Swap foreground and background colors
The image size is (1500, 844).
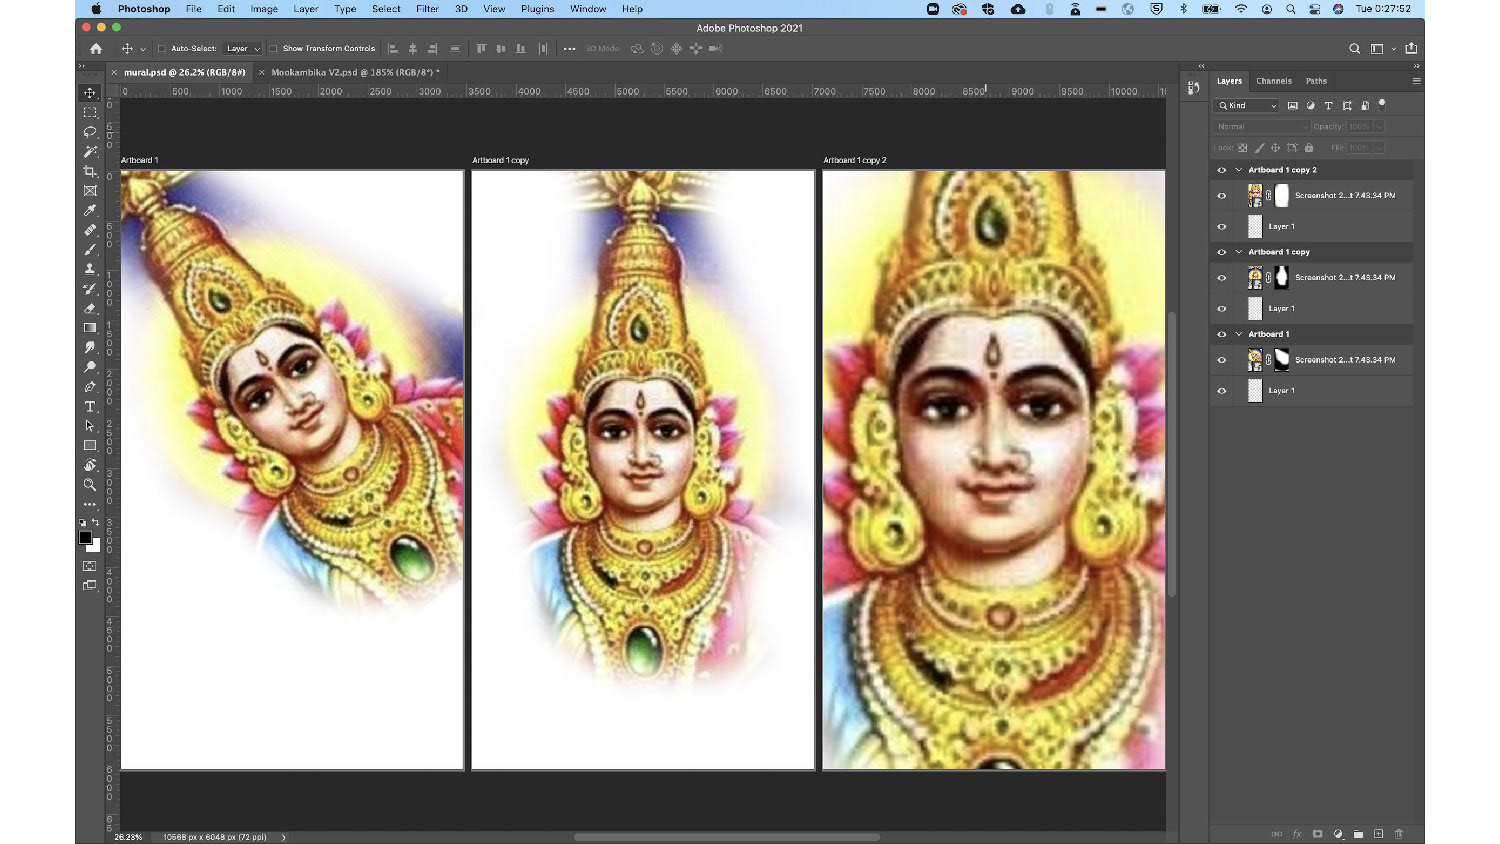click(96, 522)
